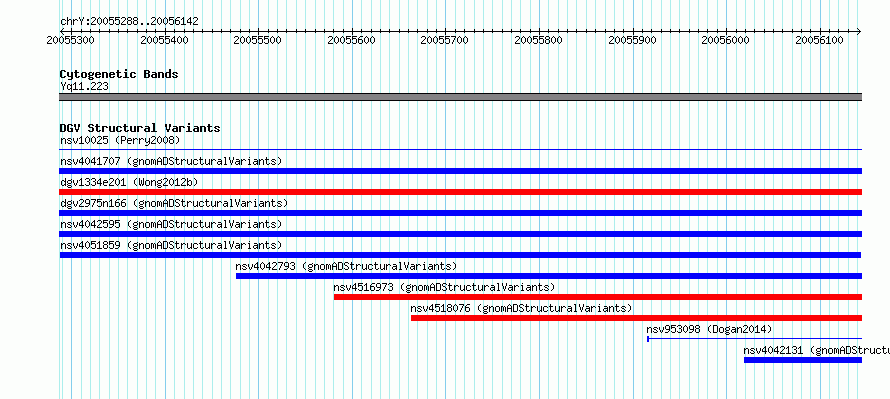
Task: Open nsv4051859 gnomAD variant label
Action: pyautogui.click(x=171, y=245)
